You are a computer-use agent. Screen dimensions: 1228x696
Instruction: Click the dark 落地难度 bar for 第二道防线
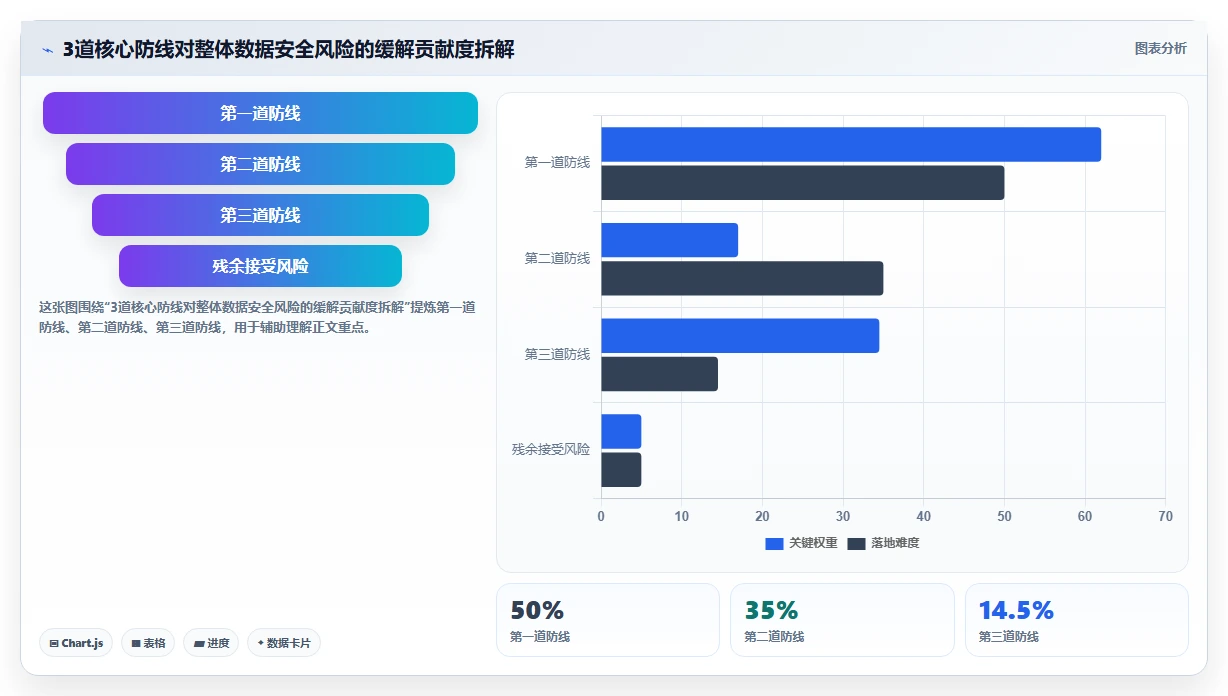[x=742, y=278]
